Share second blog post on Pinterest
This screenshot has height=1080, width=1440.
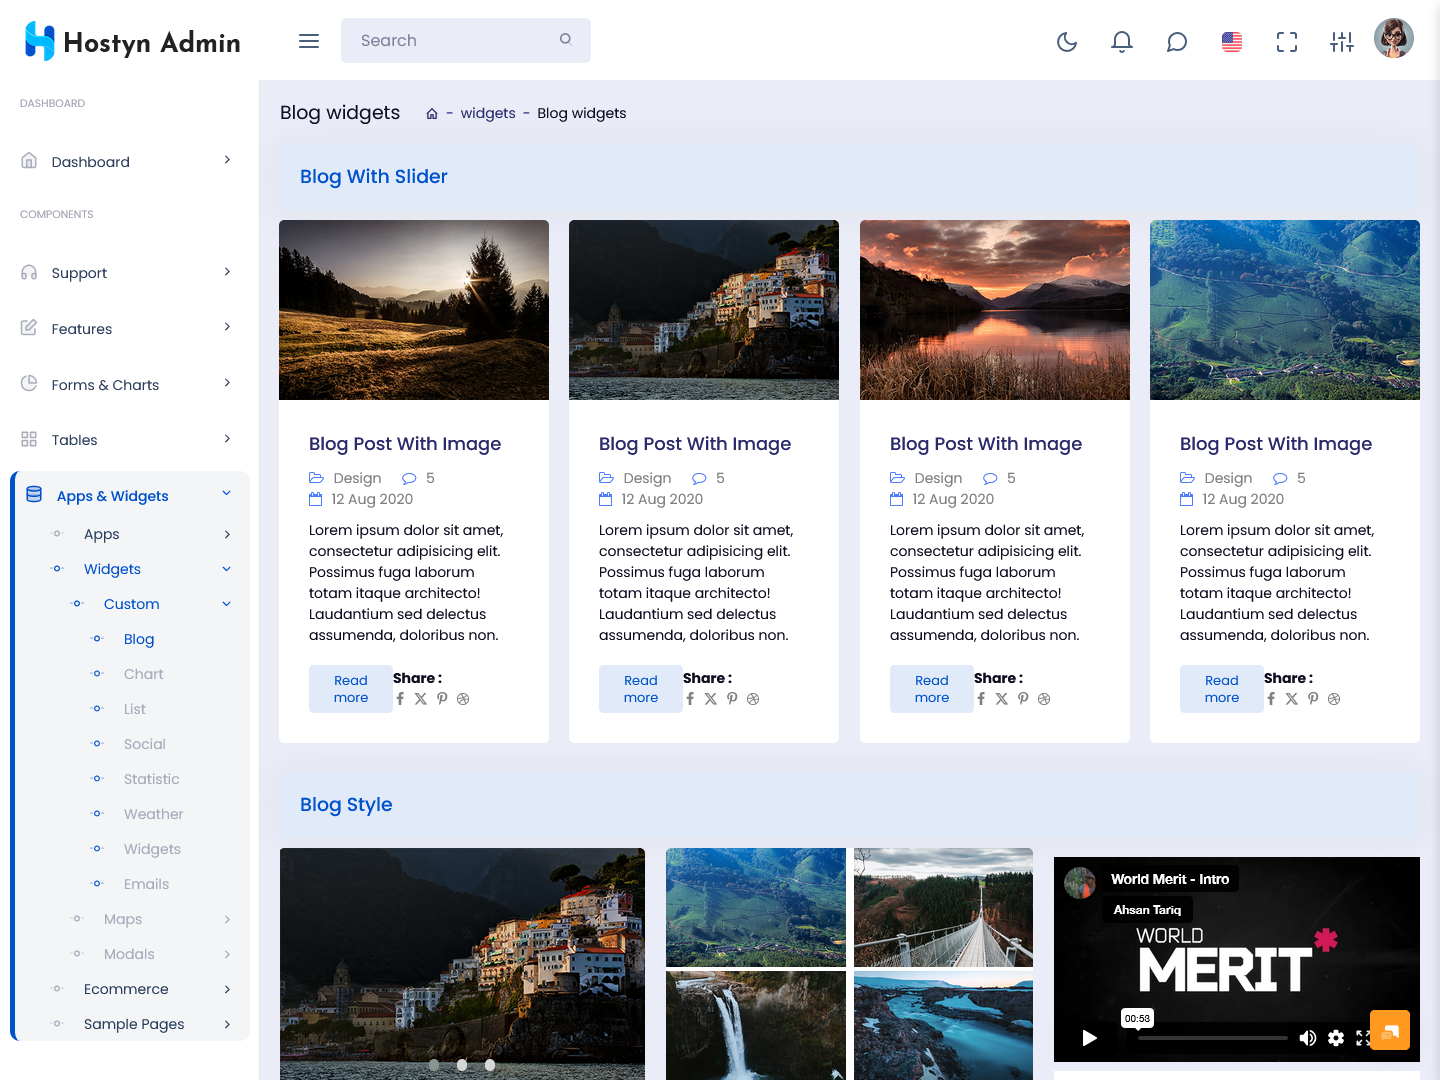(x=732, y=699)
